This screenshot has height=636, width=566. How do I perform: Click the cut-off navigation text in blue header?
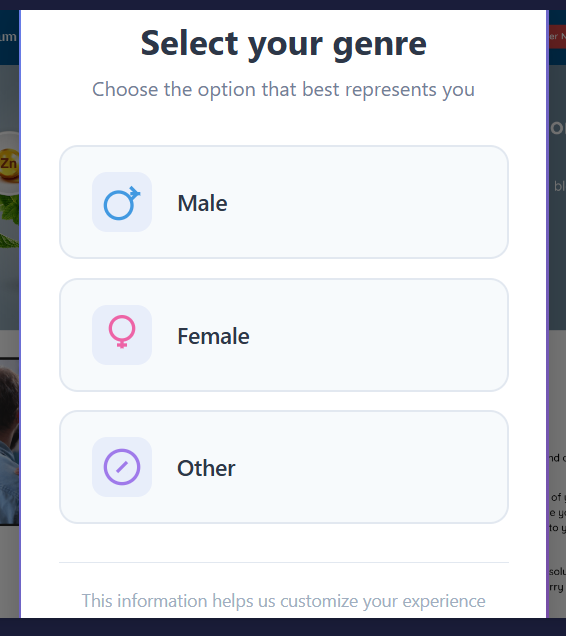[x=9, y=37]
